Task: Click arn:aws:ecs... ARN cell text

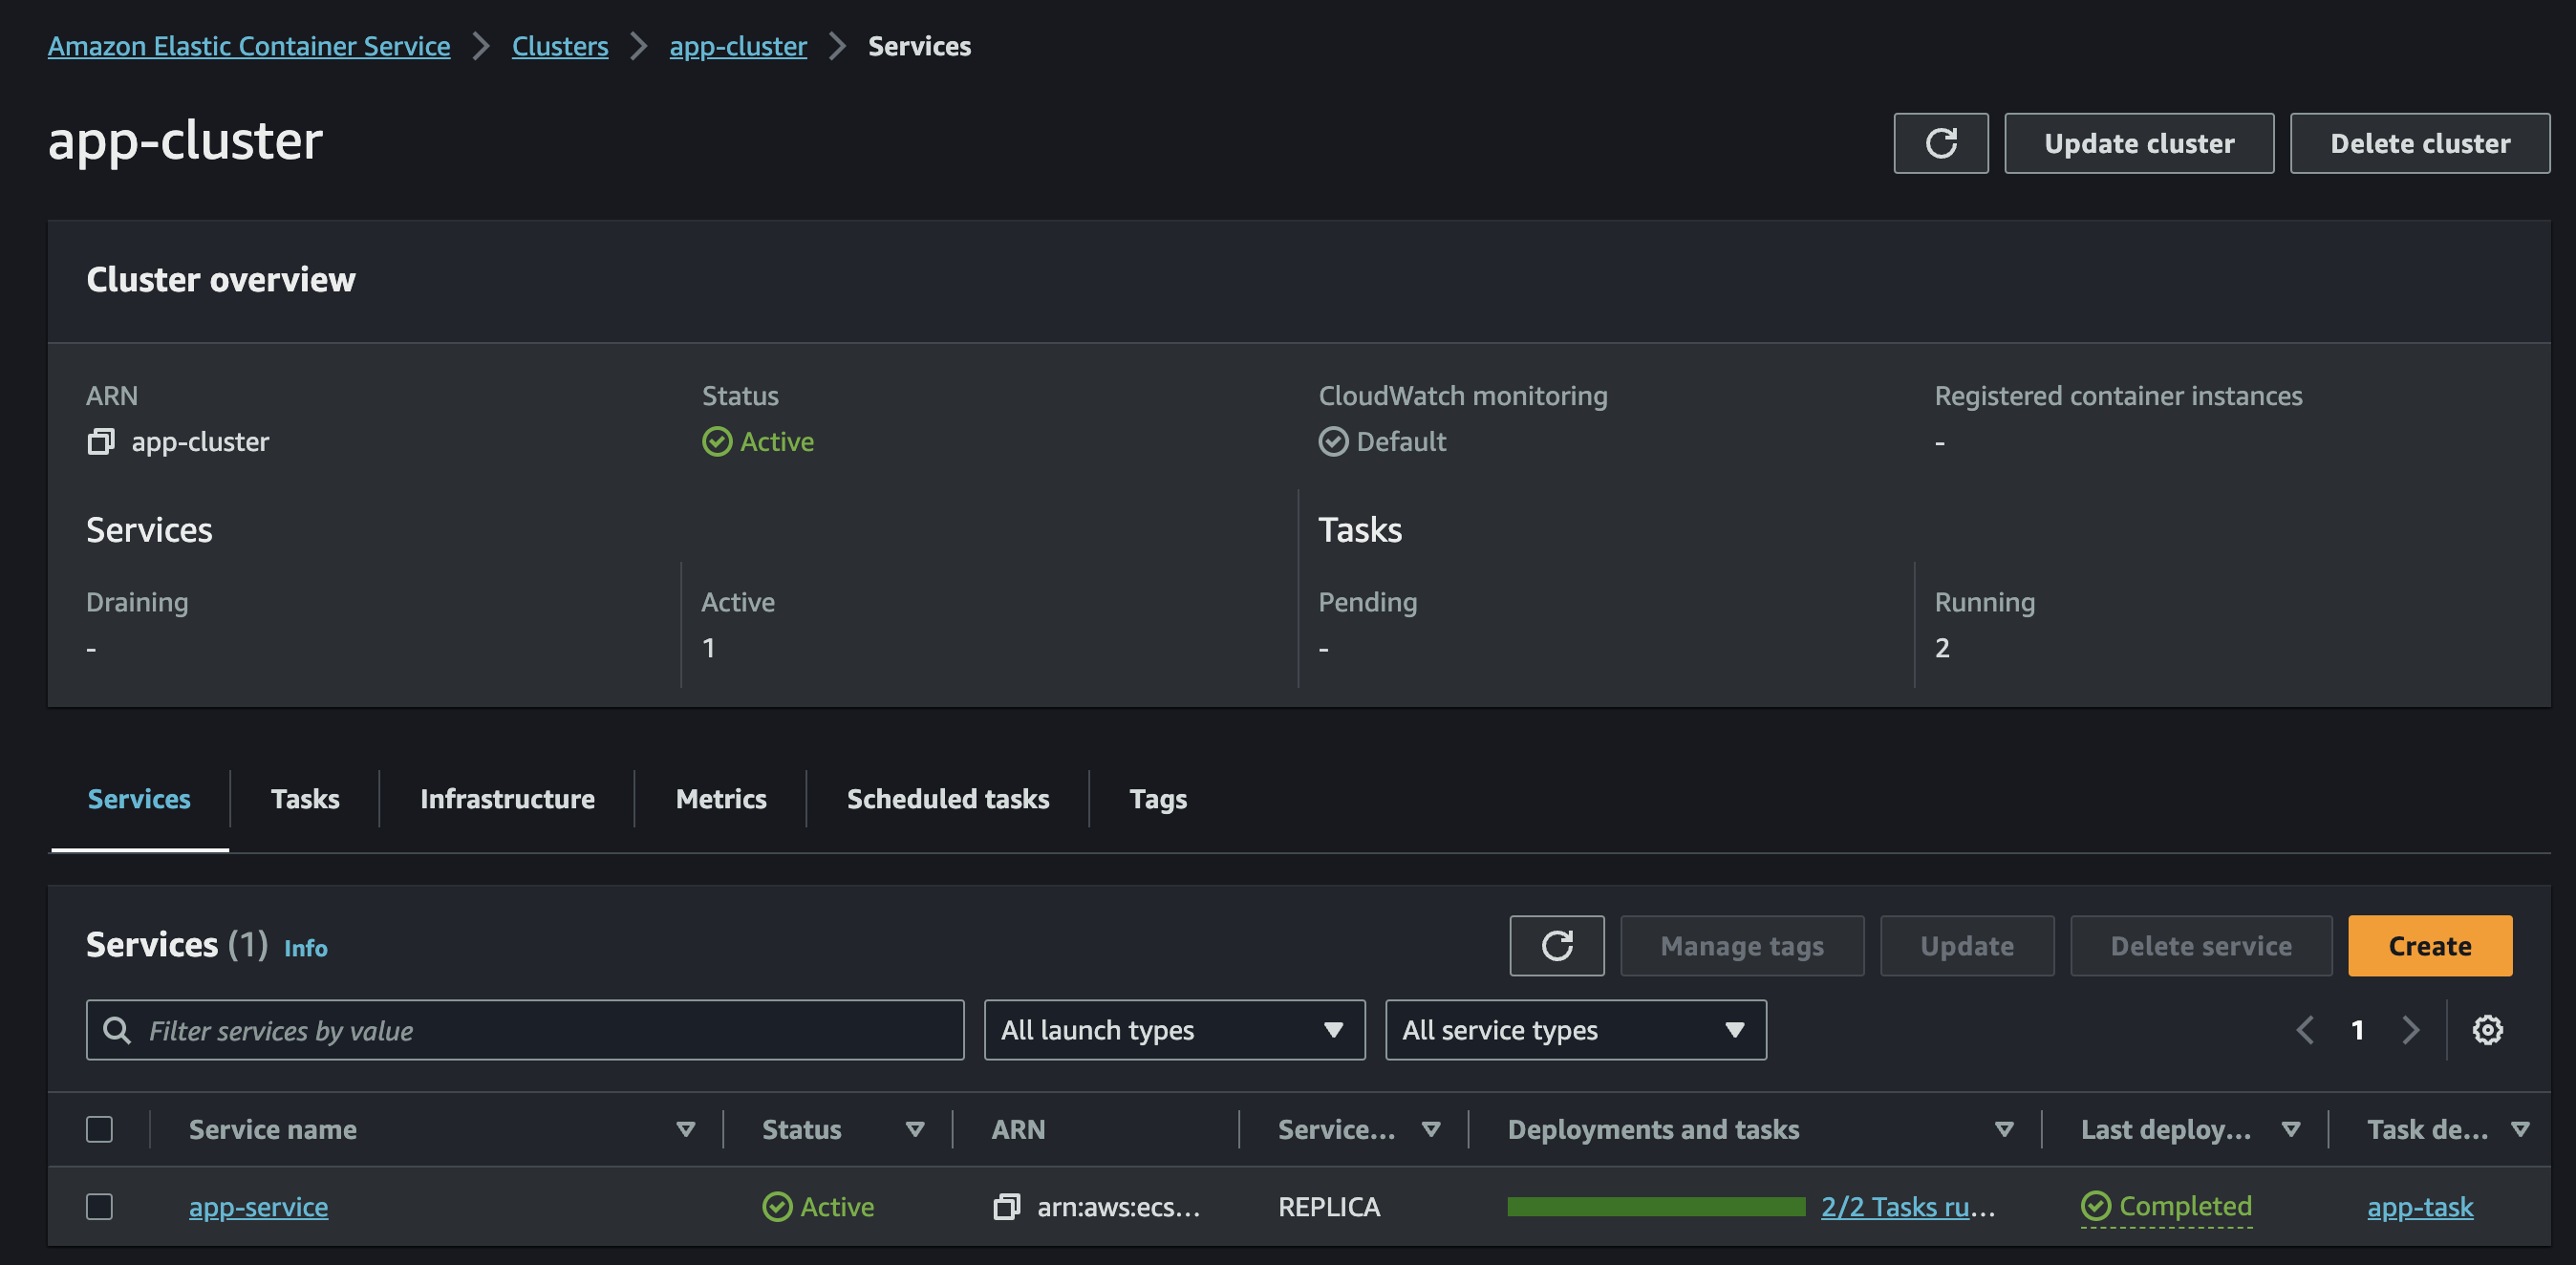Action: coord(1118,1206)
